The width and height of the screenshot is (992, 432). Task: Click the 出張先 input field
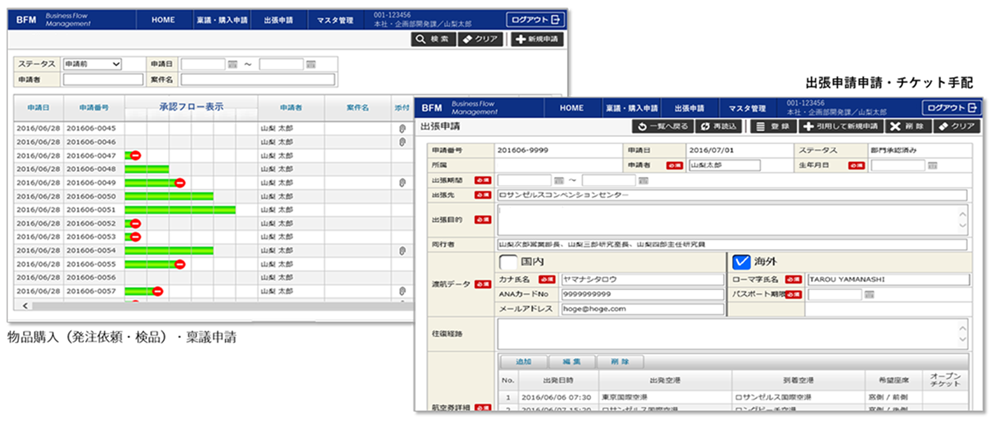coord(730,196)
